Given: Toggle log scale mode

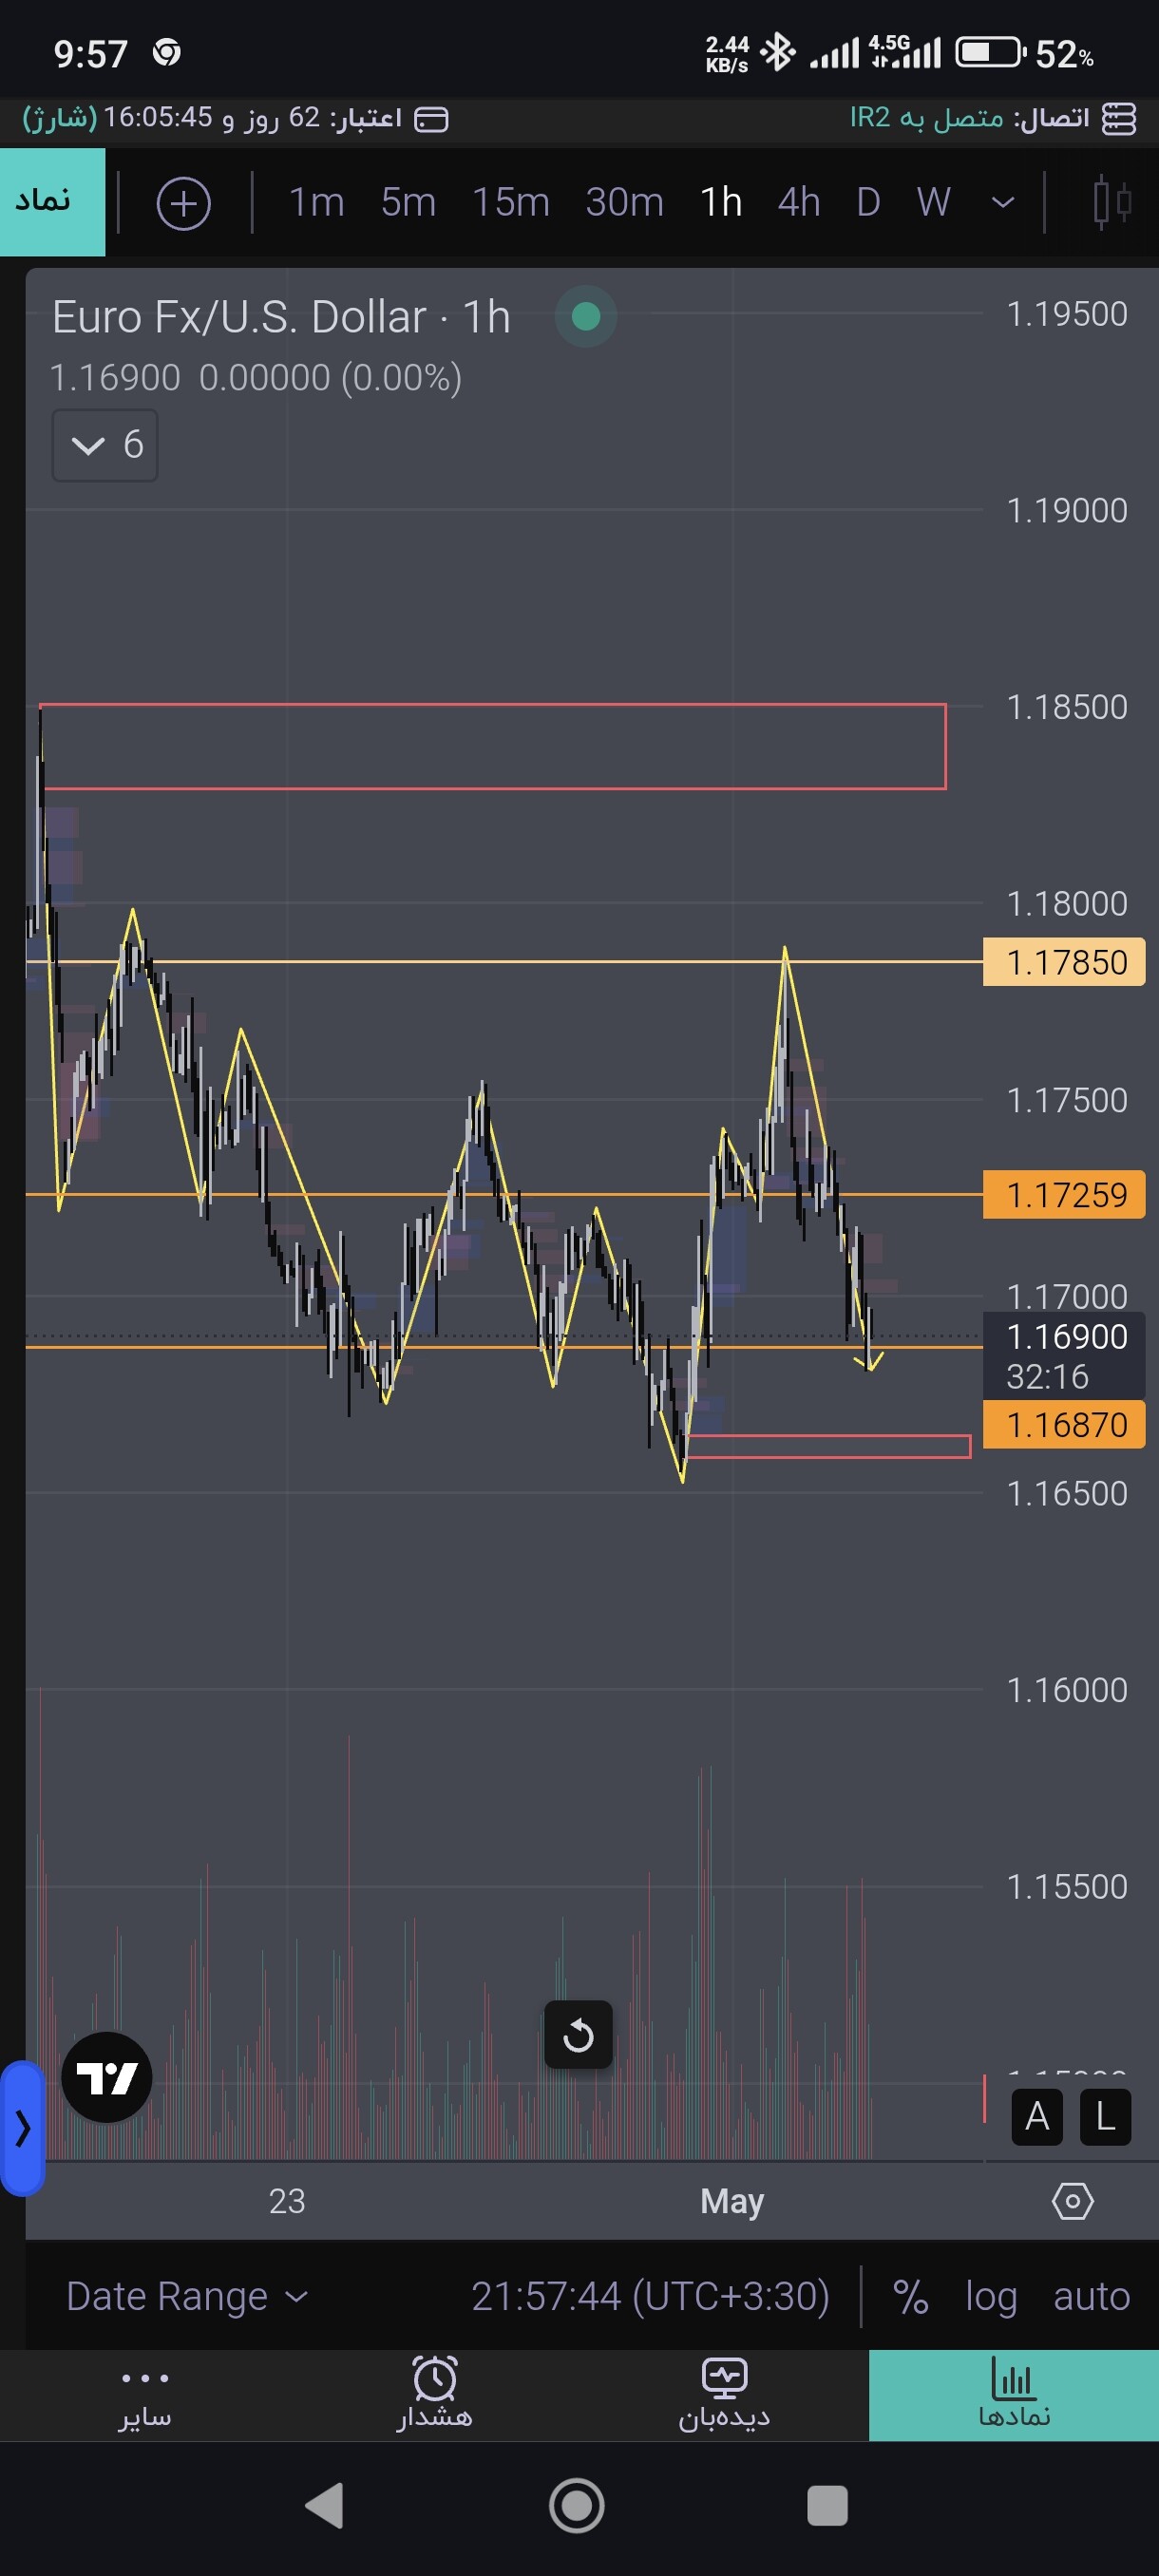Looking at the screenshot, I should [991, 2296].
